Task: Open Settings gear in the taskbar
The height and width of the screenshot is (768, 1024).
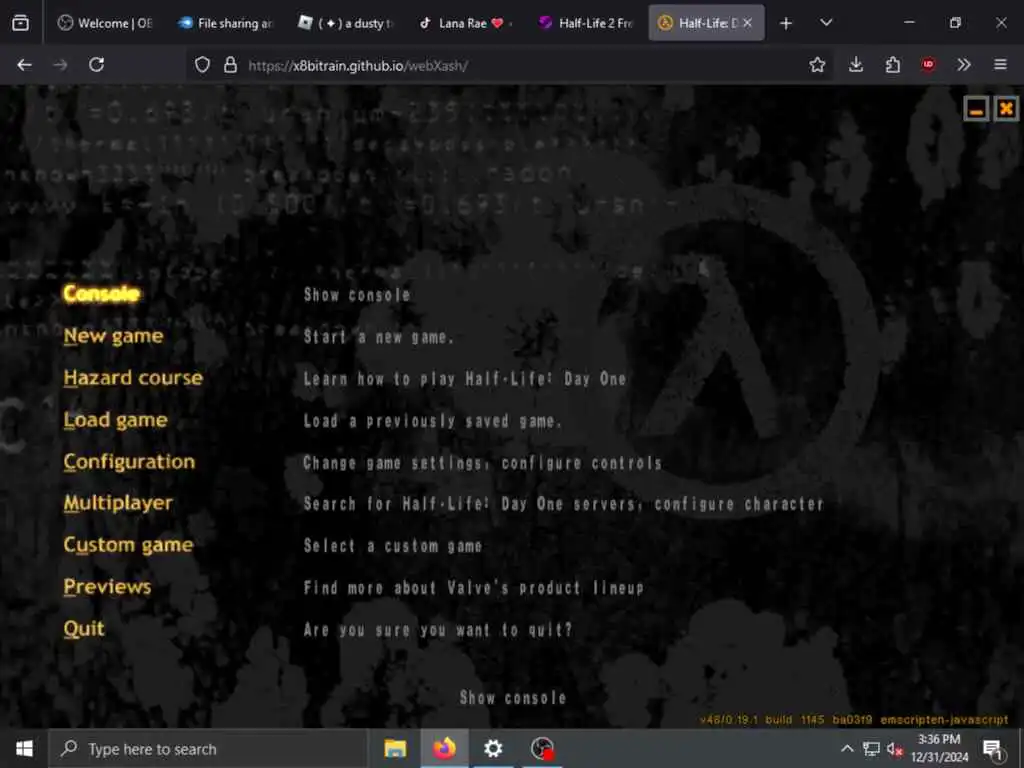Action: pos(493,748)
